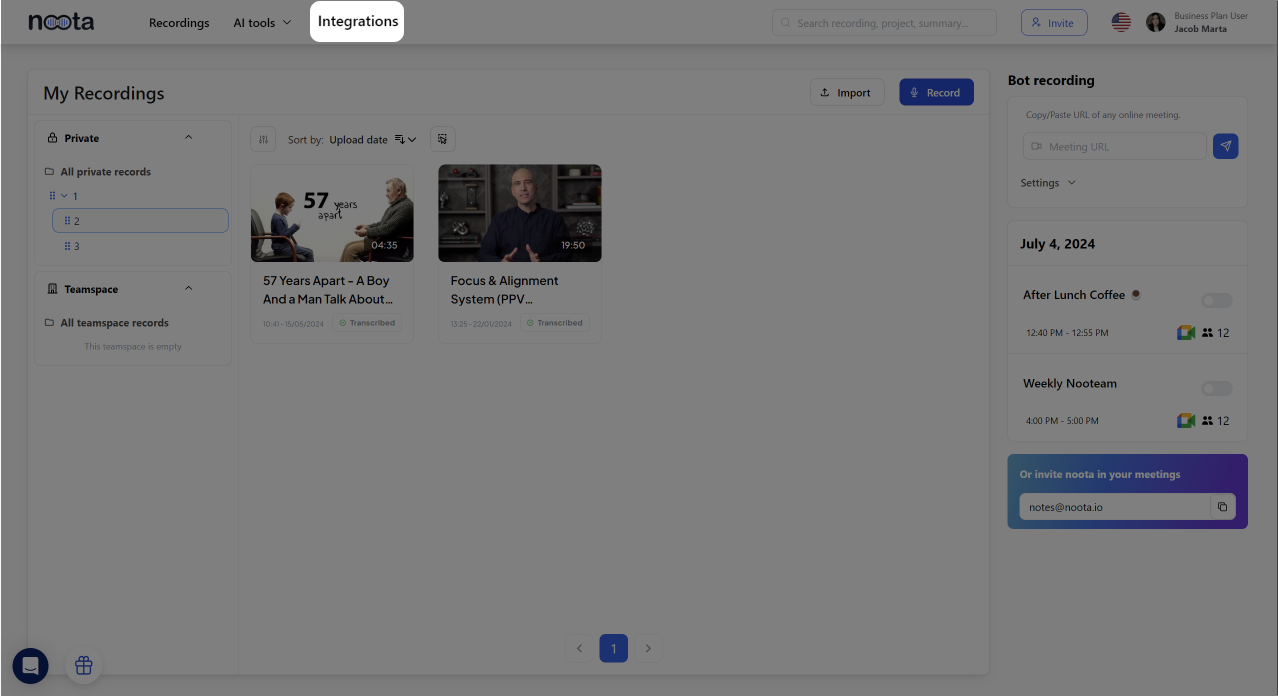Collapse the Teamspace section
Screen dimensions: 1278x696
tap(188, 289)
